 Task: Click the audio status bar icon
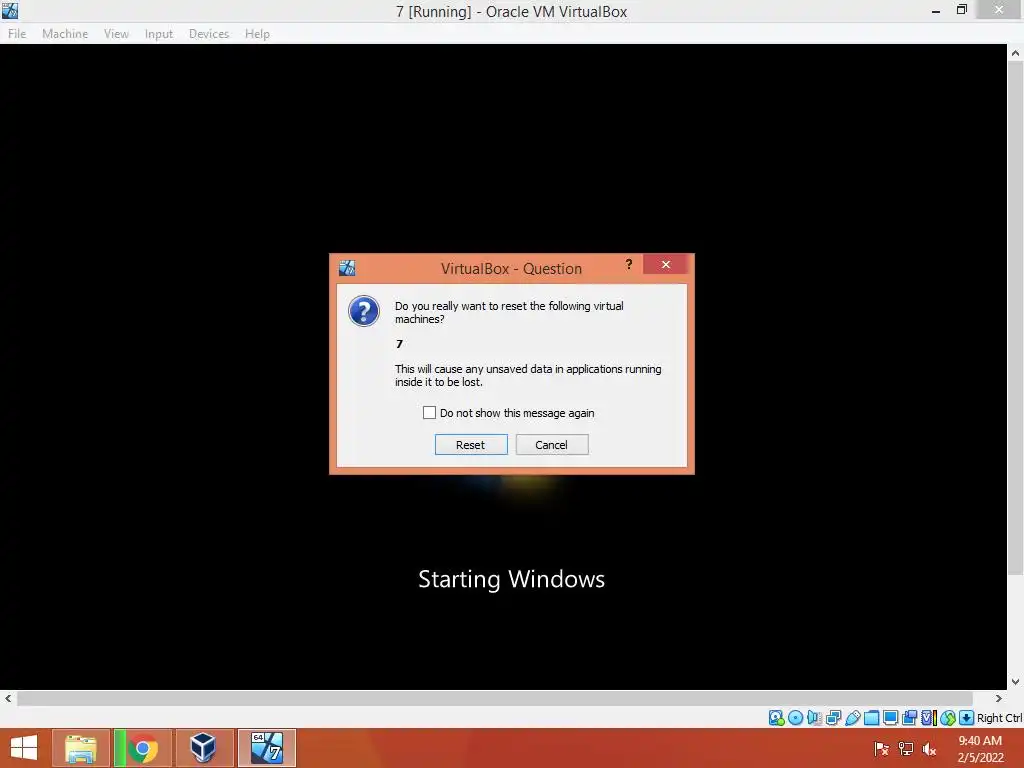[814, 718]
